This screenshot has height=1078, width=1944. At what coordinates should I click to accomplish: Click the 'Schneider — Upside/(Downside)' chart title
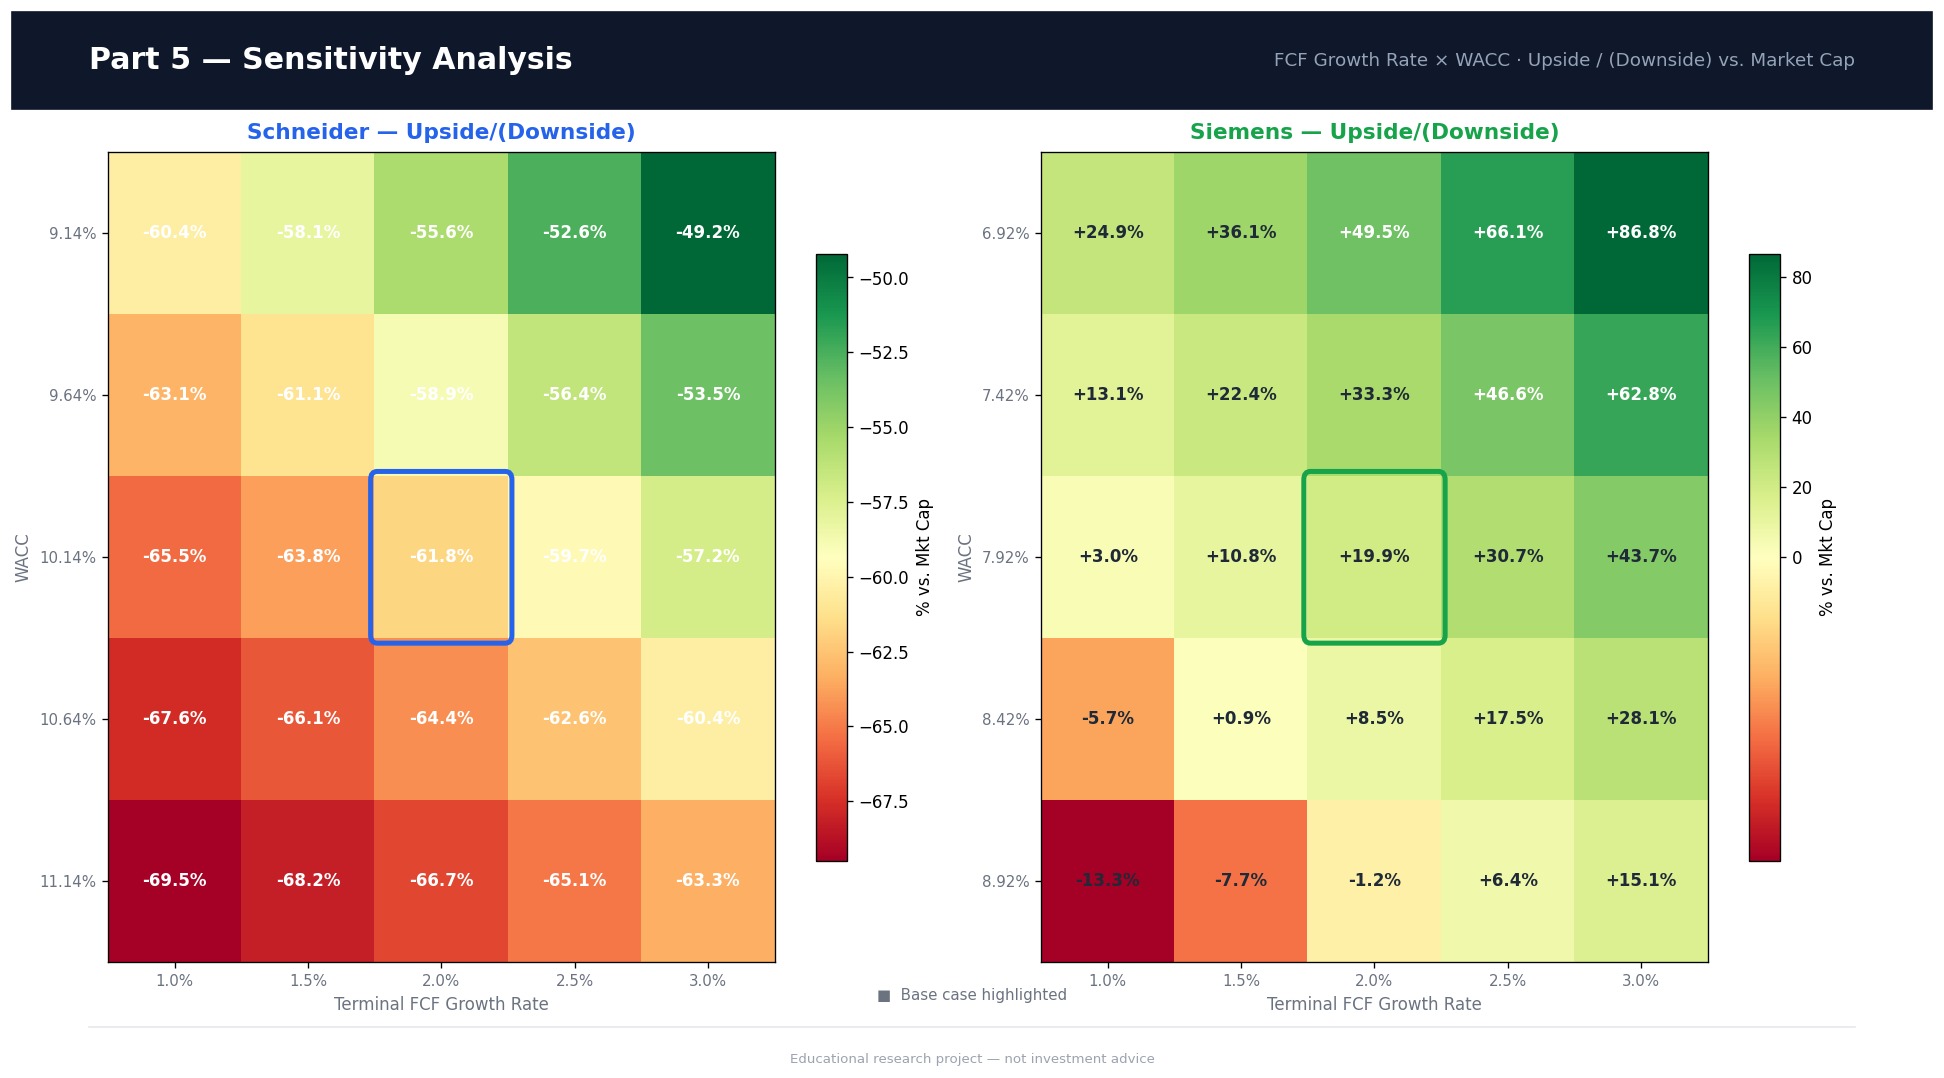[x=441, y=132]
